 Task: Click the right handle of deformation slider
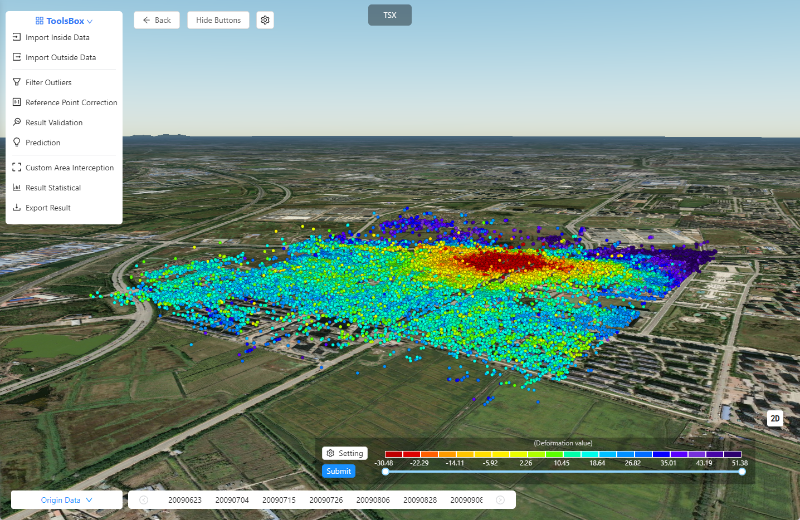[742, 472]
